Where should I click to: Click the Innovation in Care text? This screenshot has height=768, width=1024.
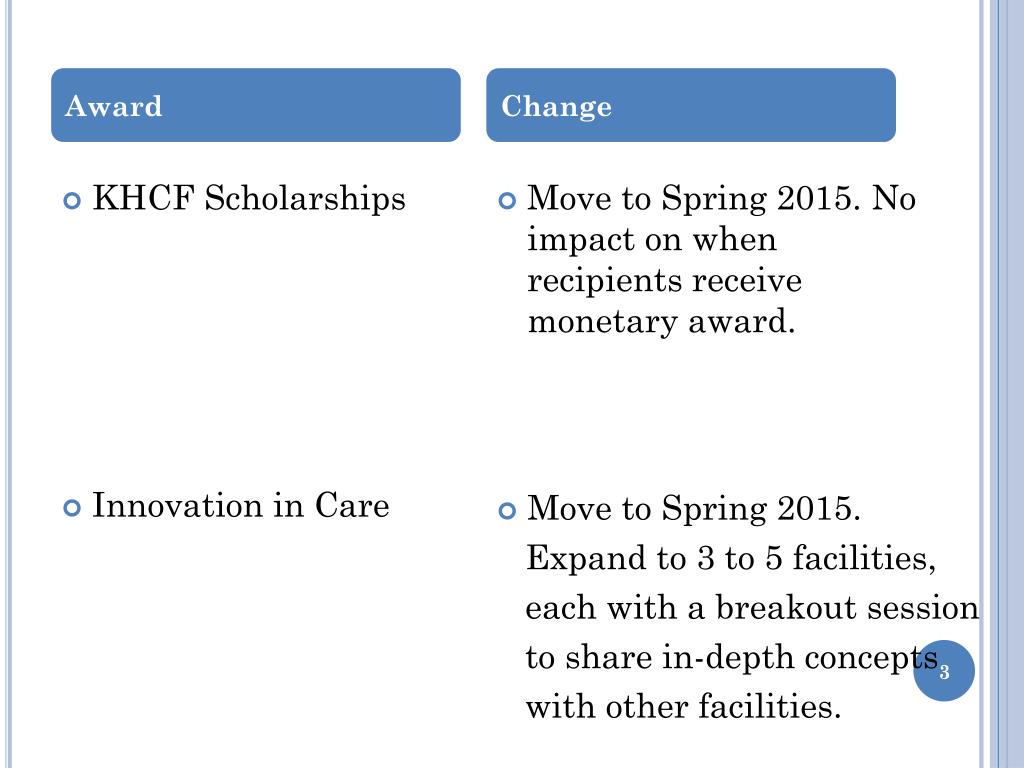tap(240, 505)
